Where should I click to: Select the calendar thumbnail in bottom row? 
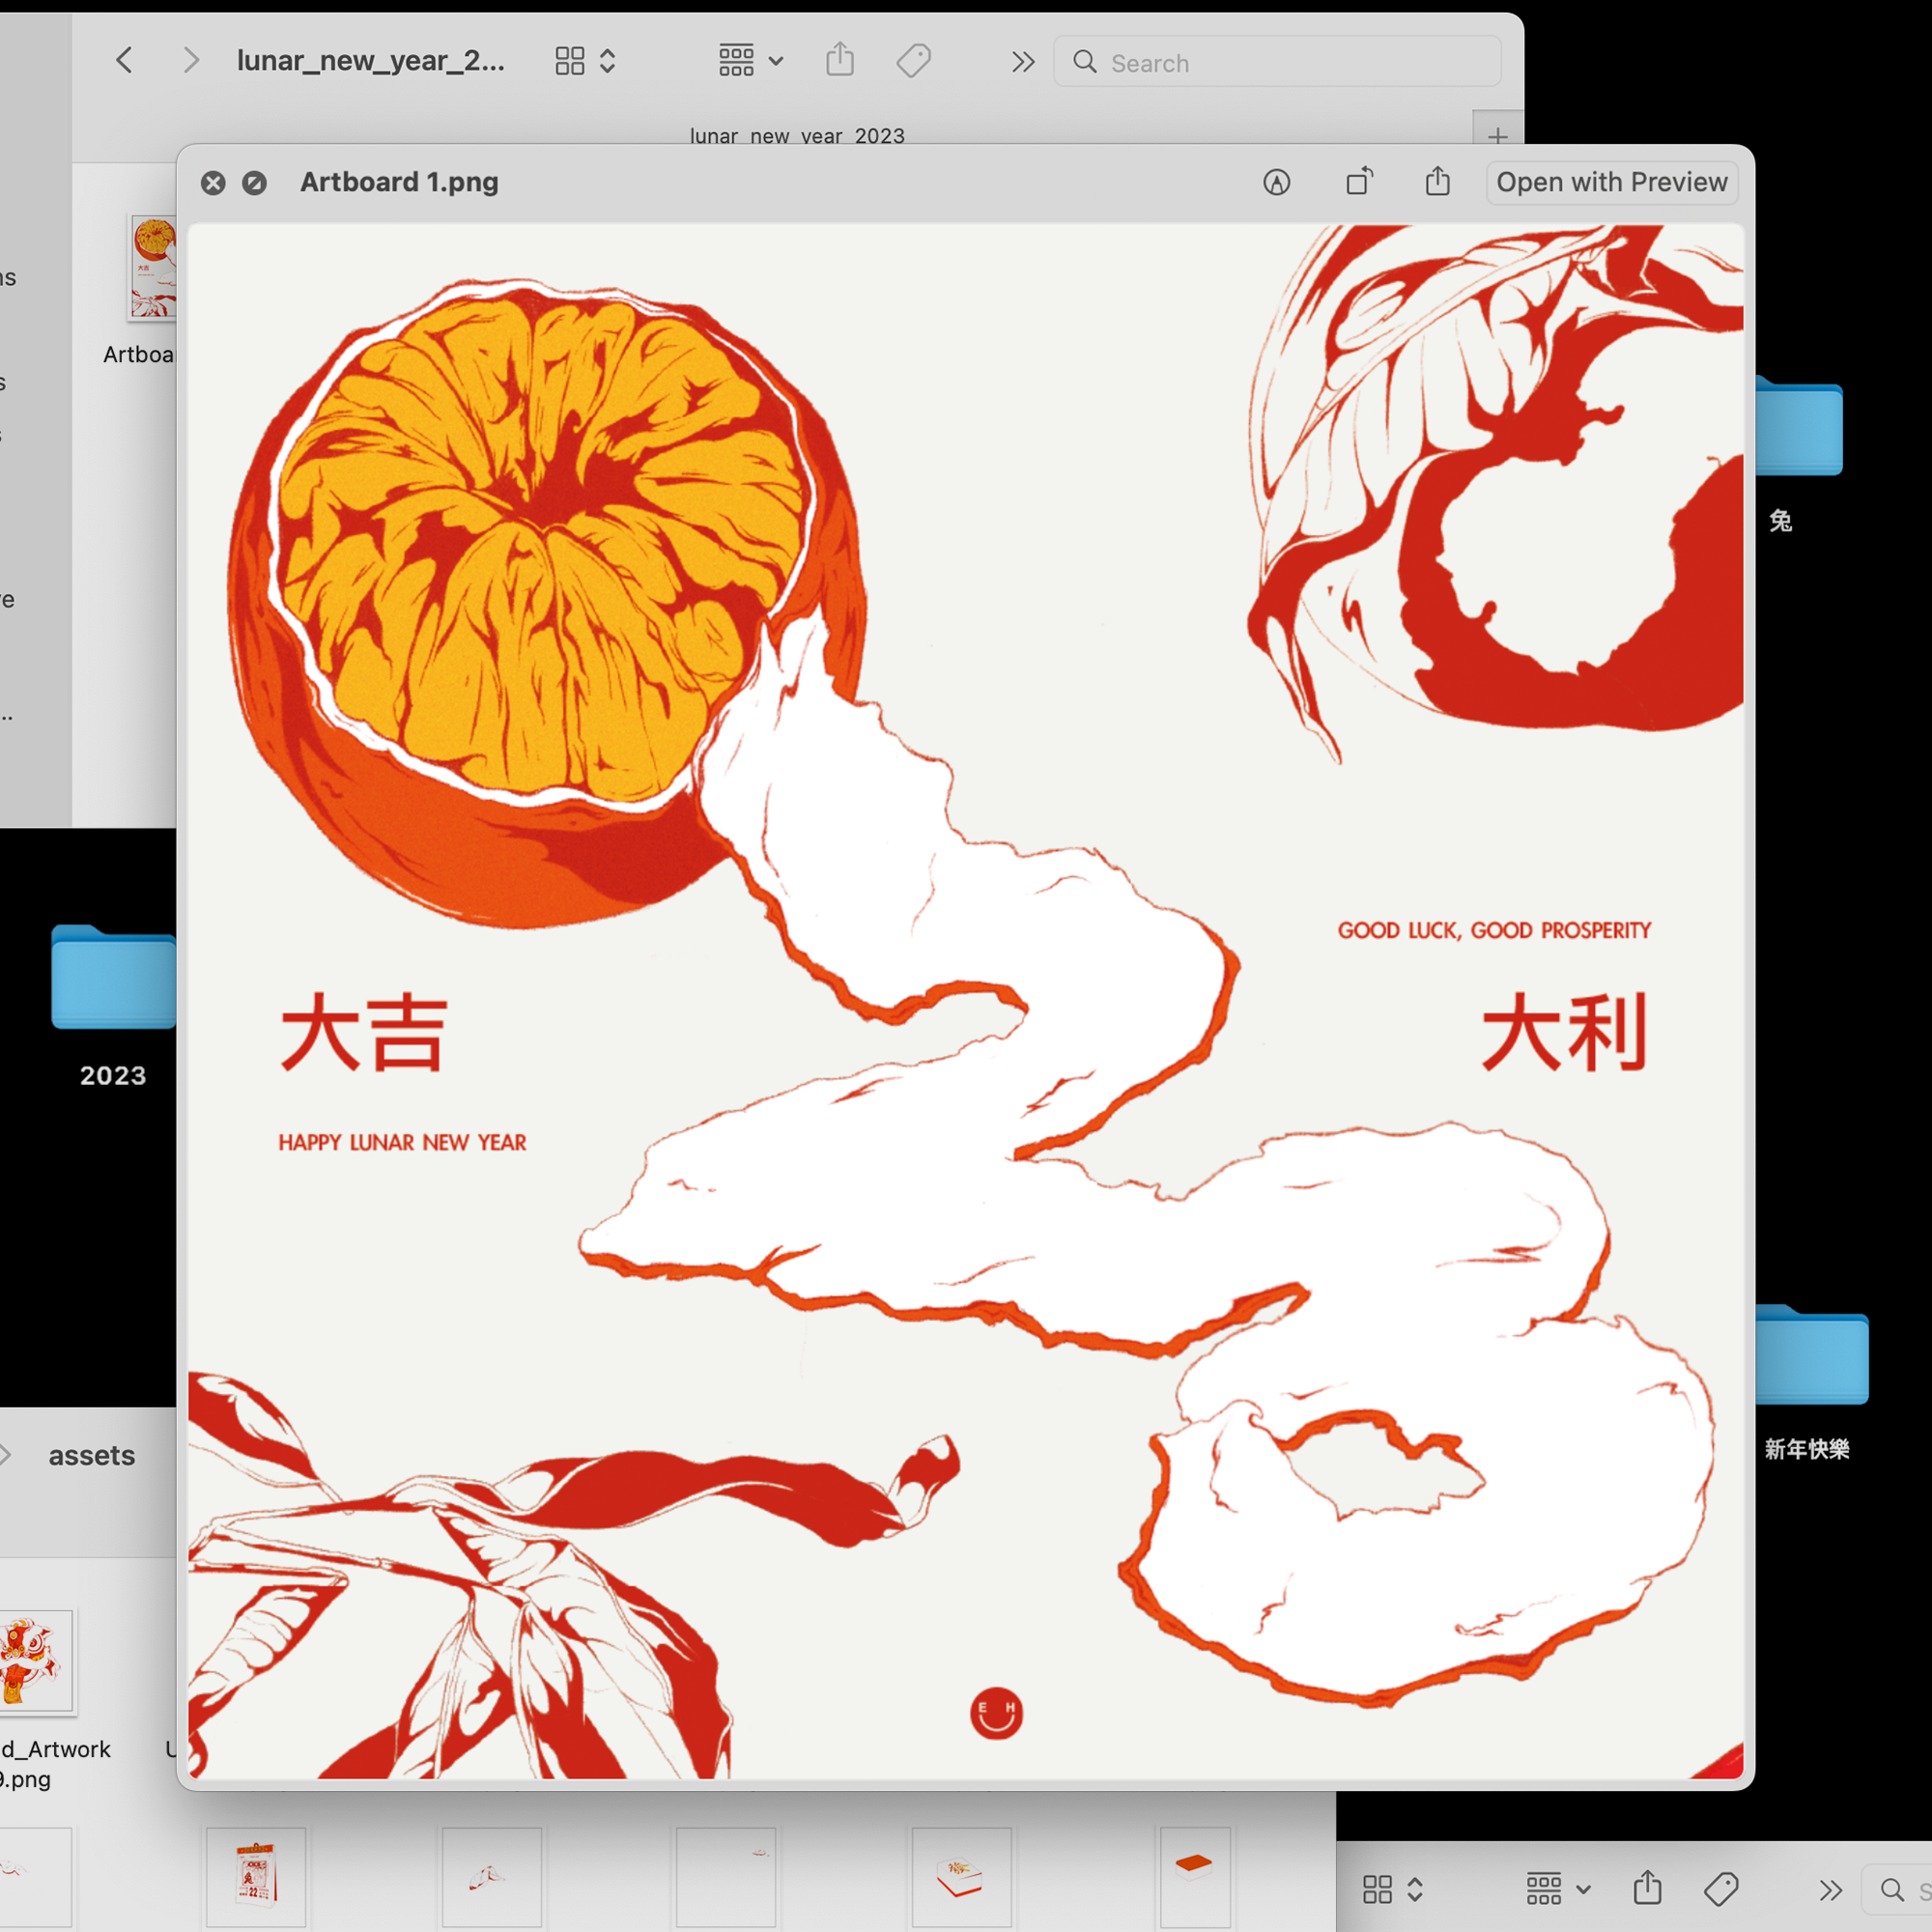click(x=256, y=1876)
